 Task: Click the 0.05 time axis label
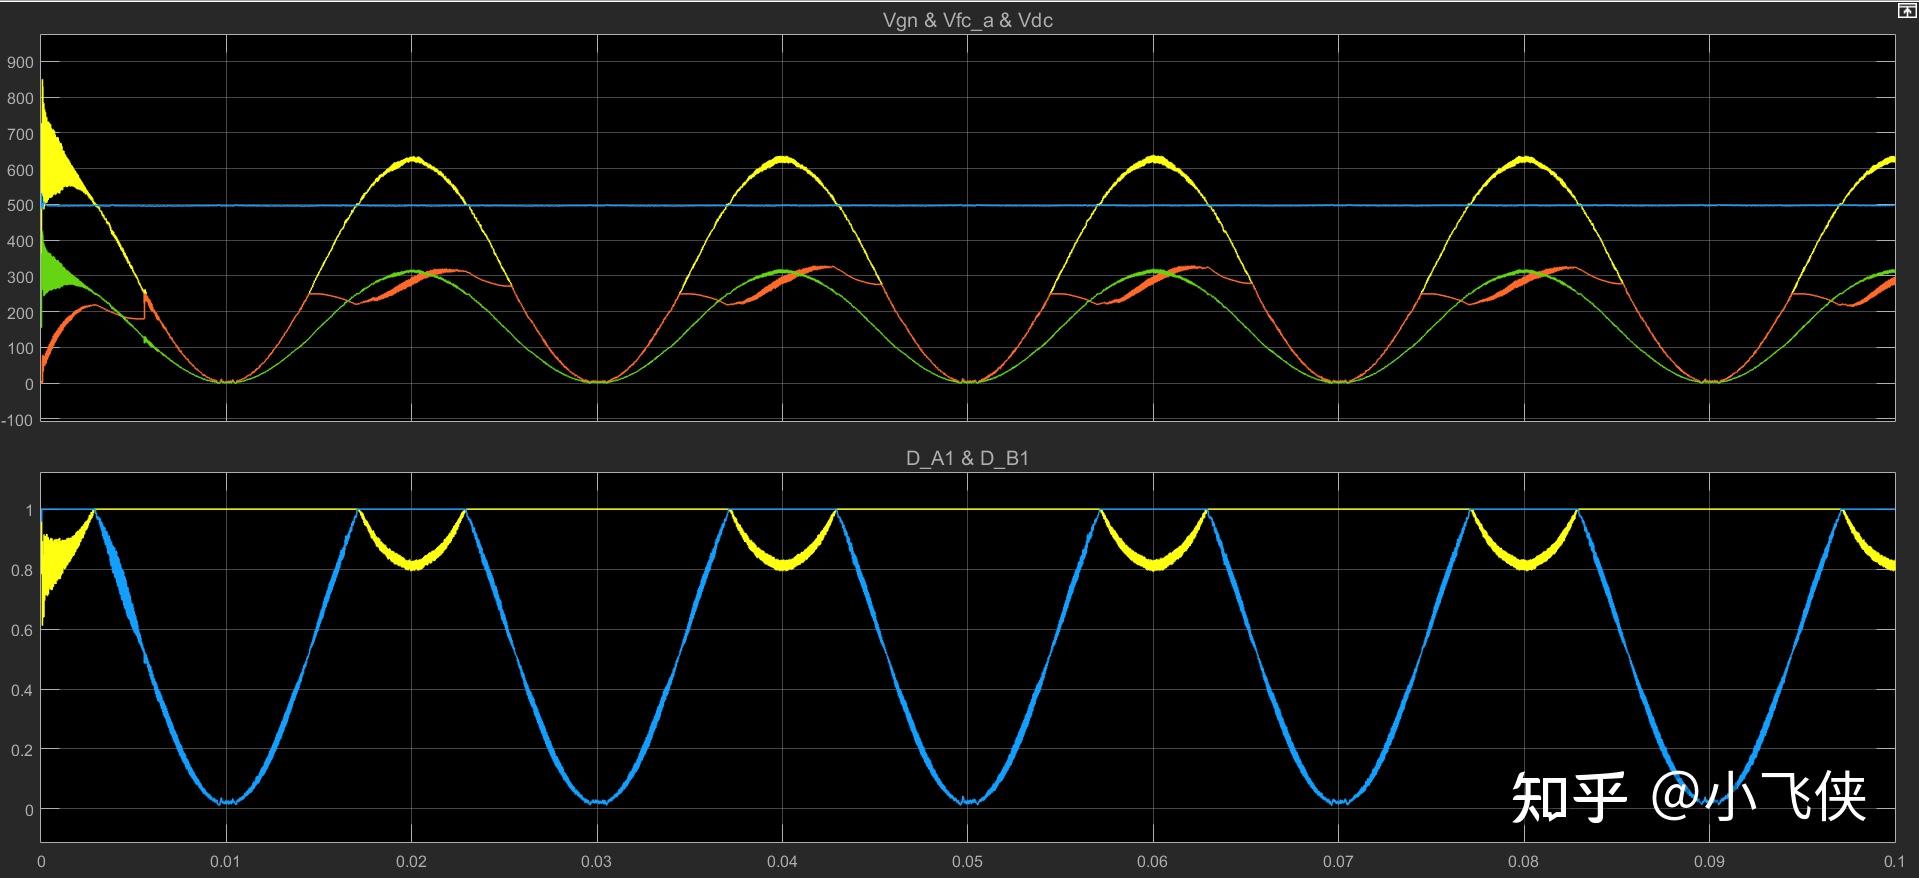(x=968, y=861)
